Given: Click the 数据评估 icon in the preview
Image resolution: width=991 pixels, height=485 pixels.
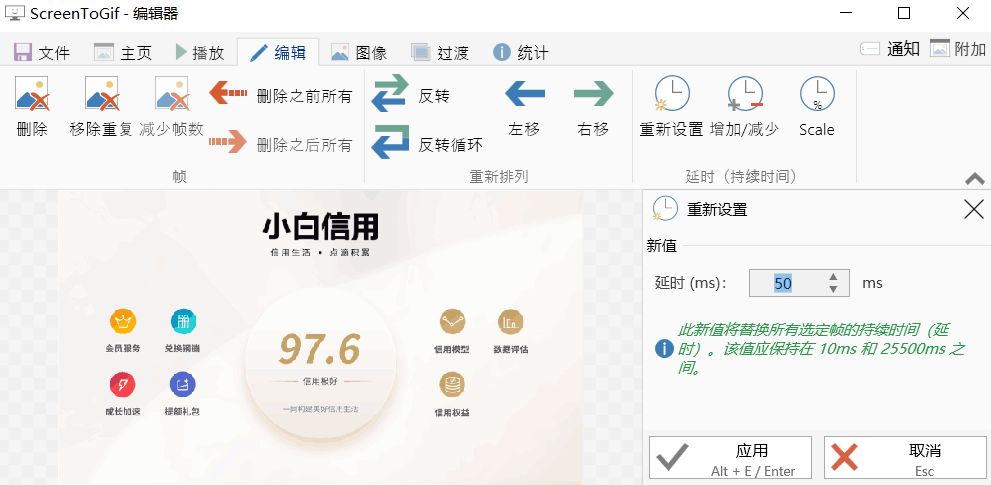Looking at the screenshot, I should (511, 321).
